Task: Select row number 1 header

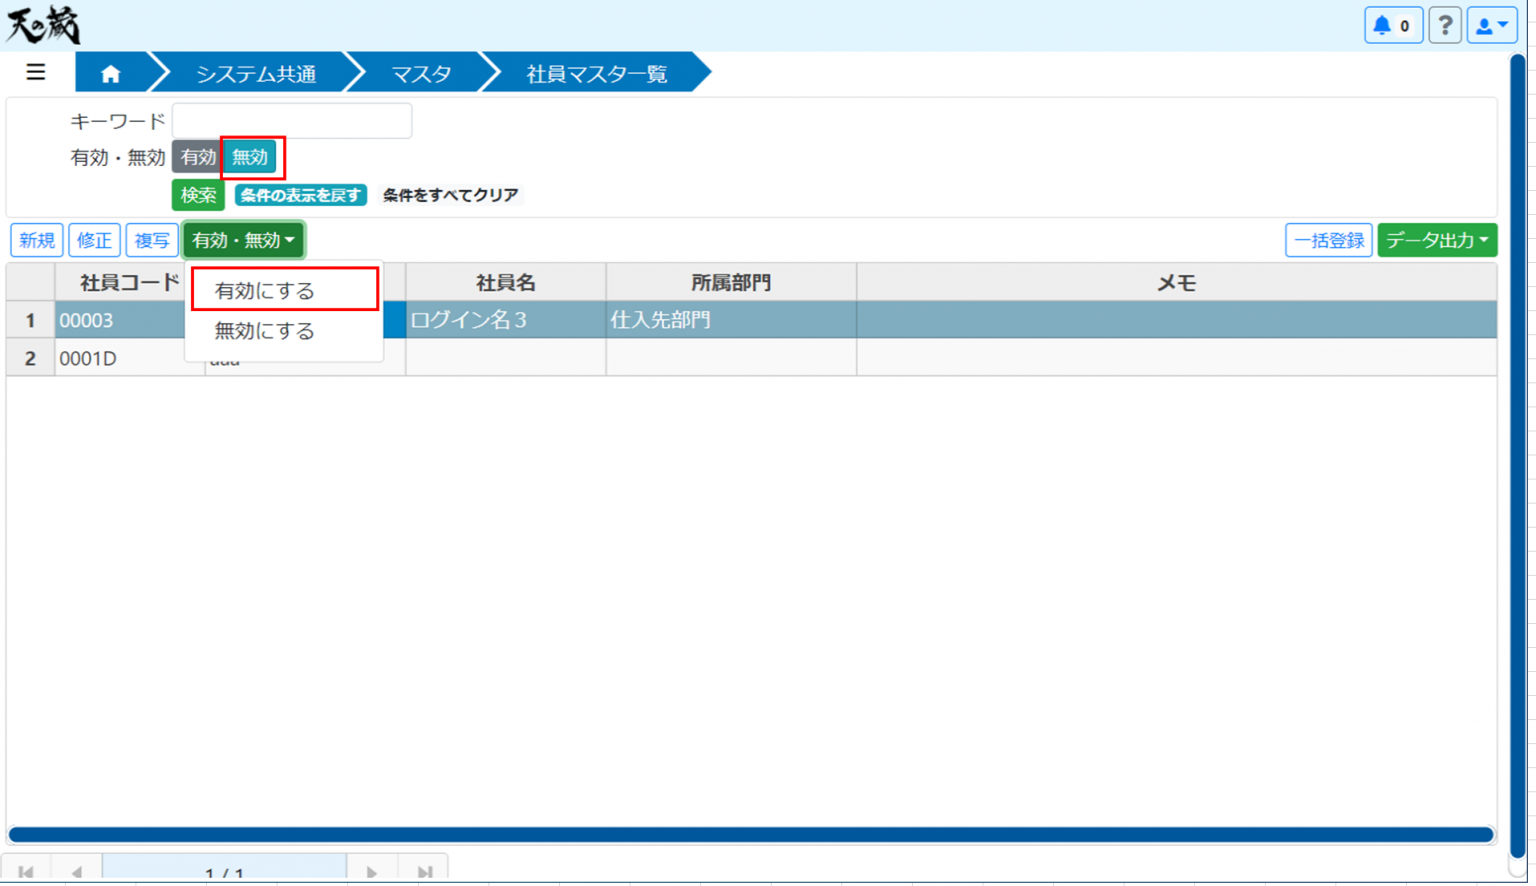Action: tap(30, 320)
